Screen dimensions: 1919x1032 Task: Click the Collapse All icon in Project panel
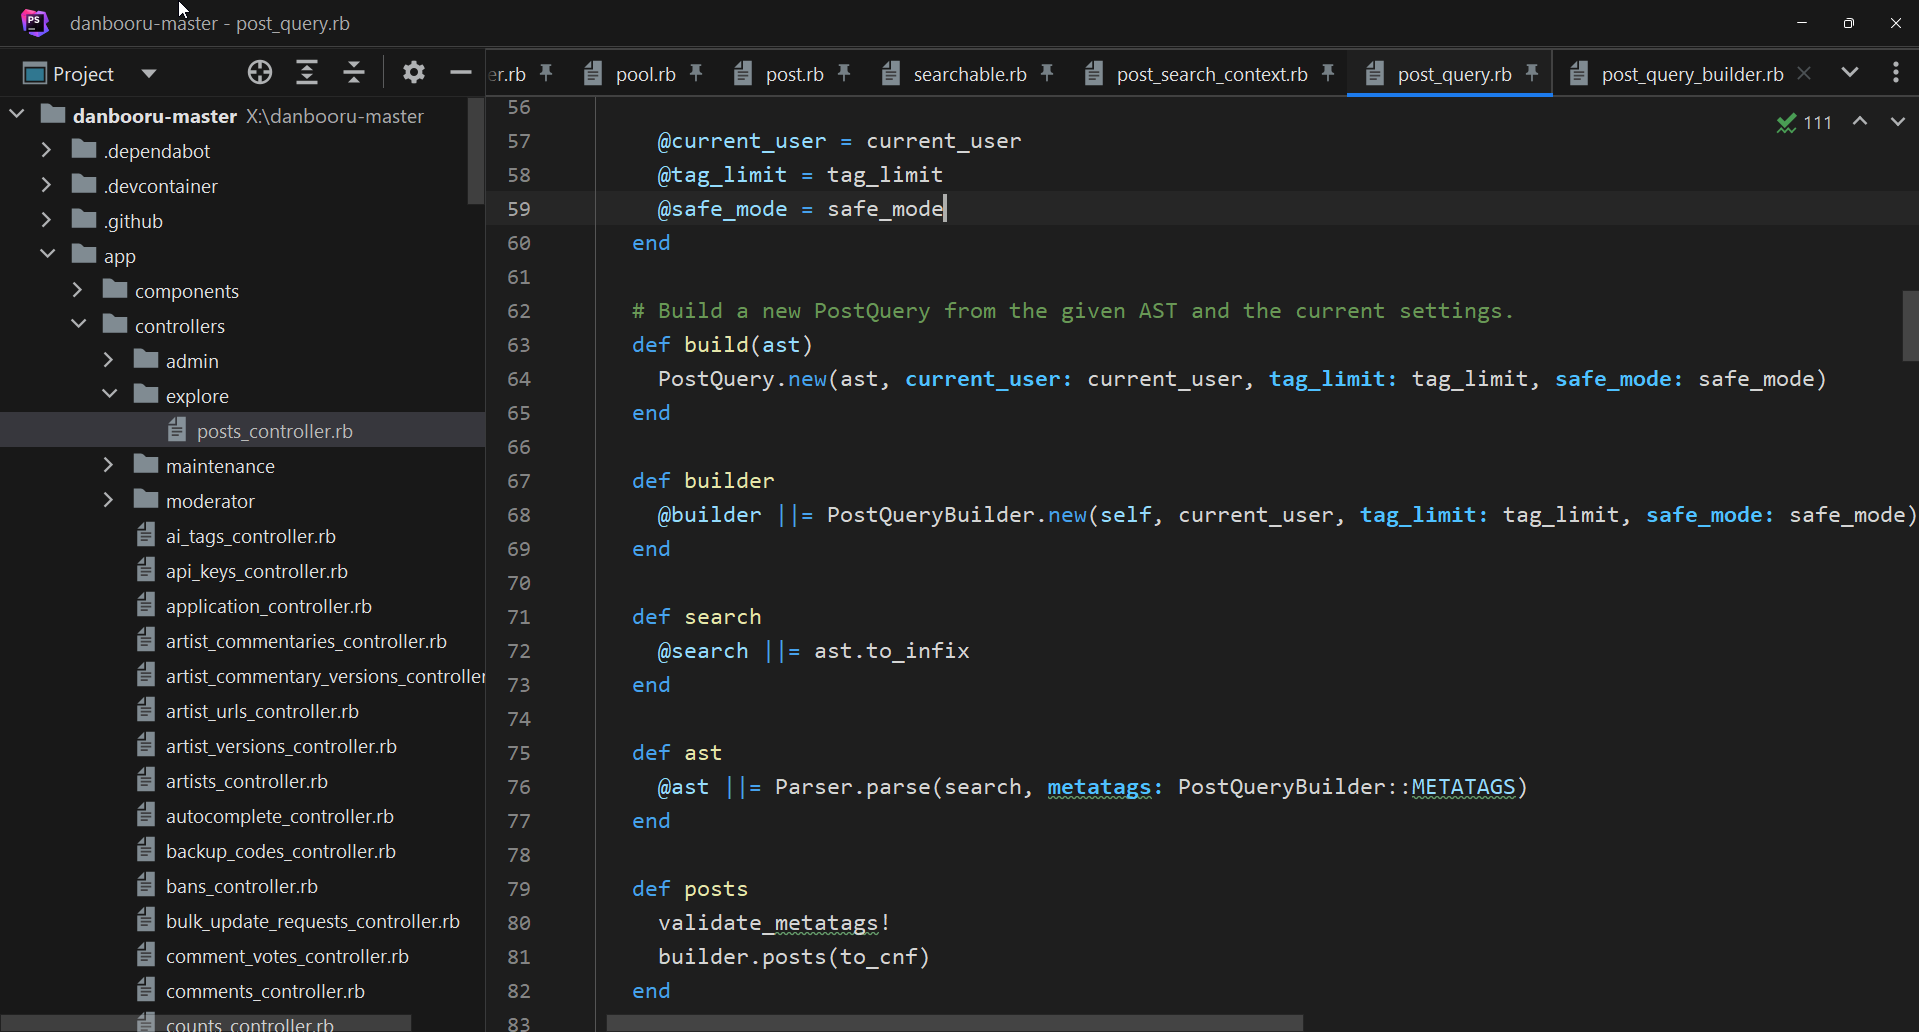tap(354, 72)
